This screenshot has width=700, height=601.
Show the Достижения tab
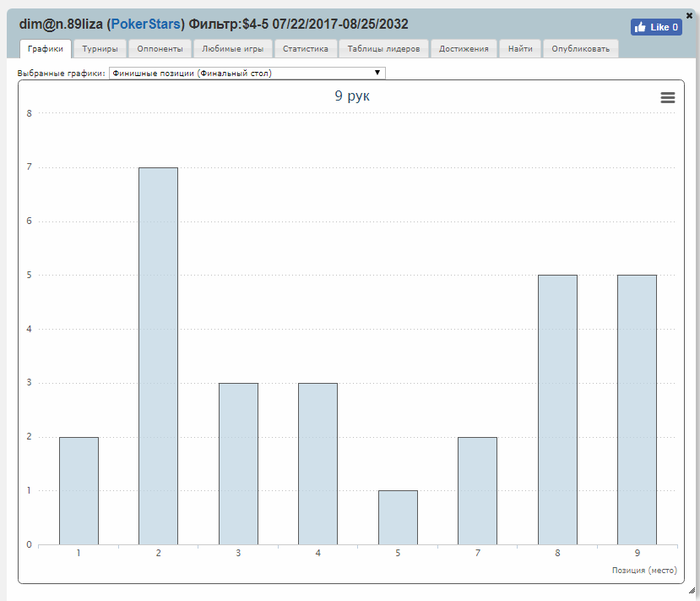(x=463, y=49)
